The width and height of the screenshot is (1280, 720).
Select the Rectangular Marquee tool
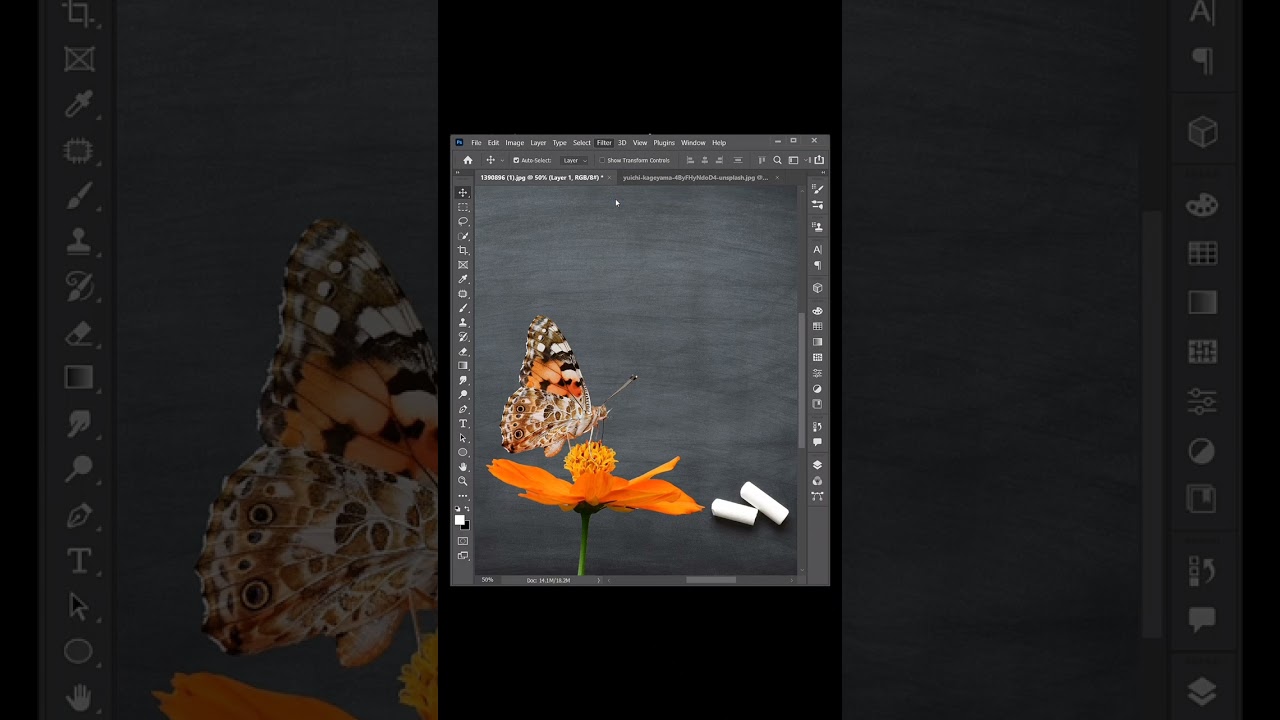[463, 206]
